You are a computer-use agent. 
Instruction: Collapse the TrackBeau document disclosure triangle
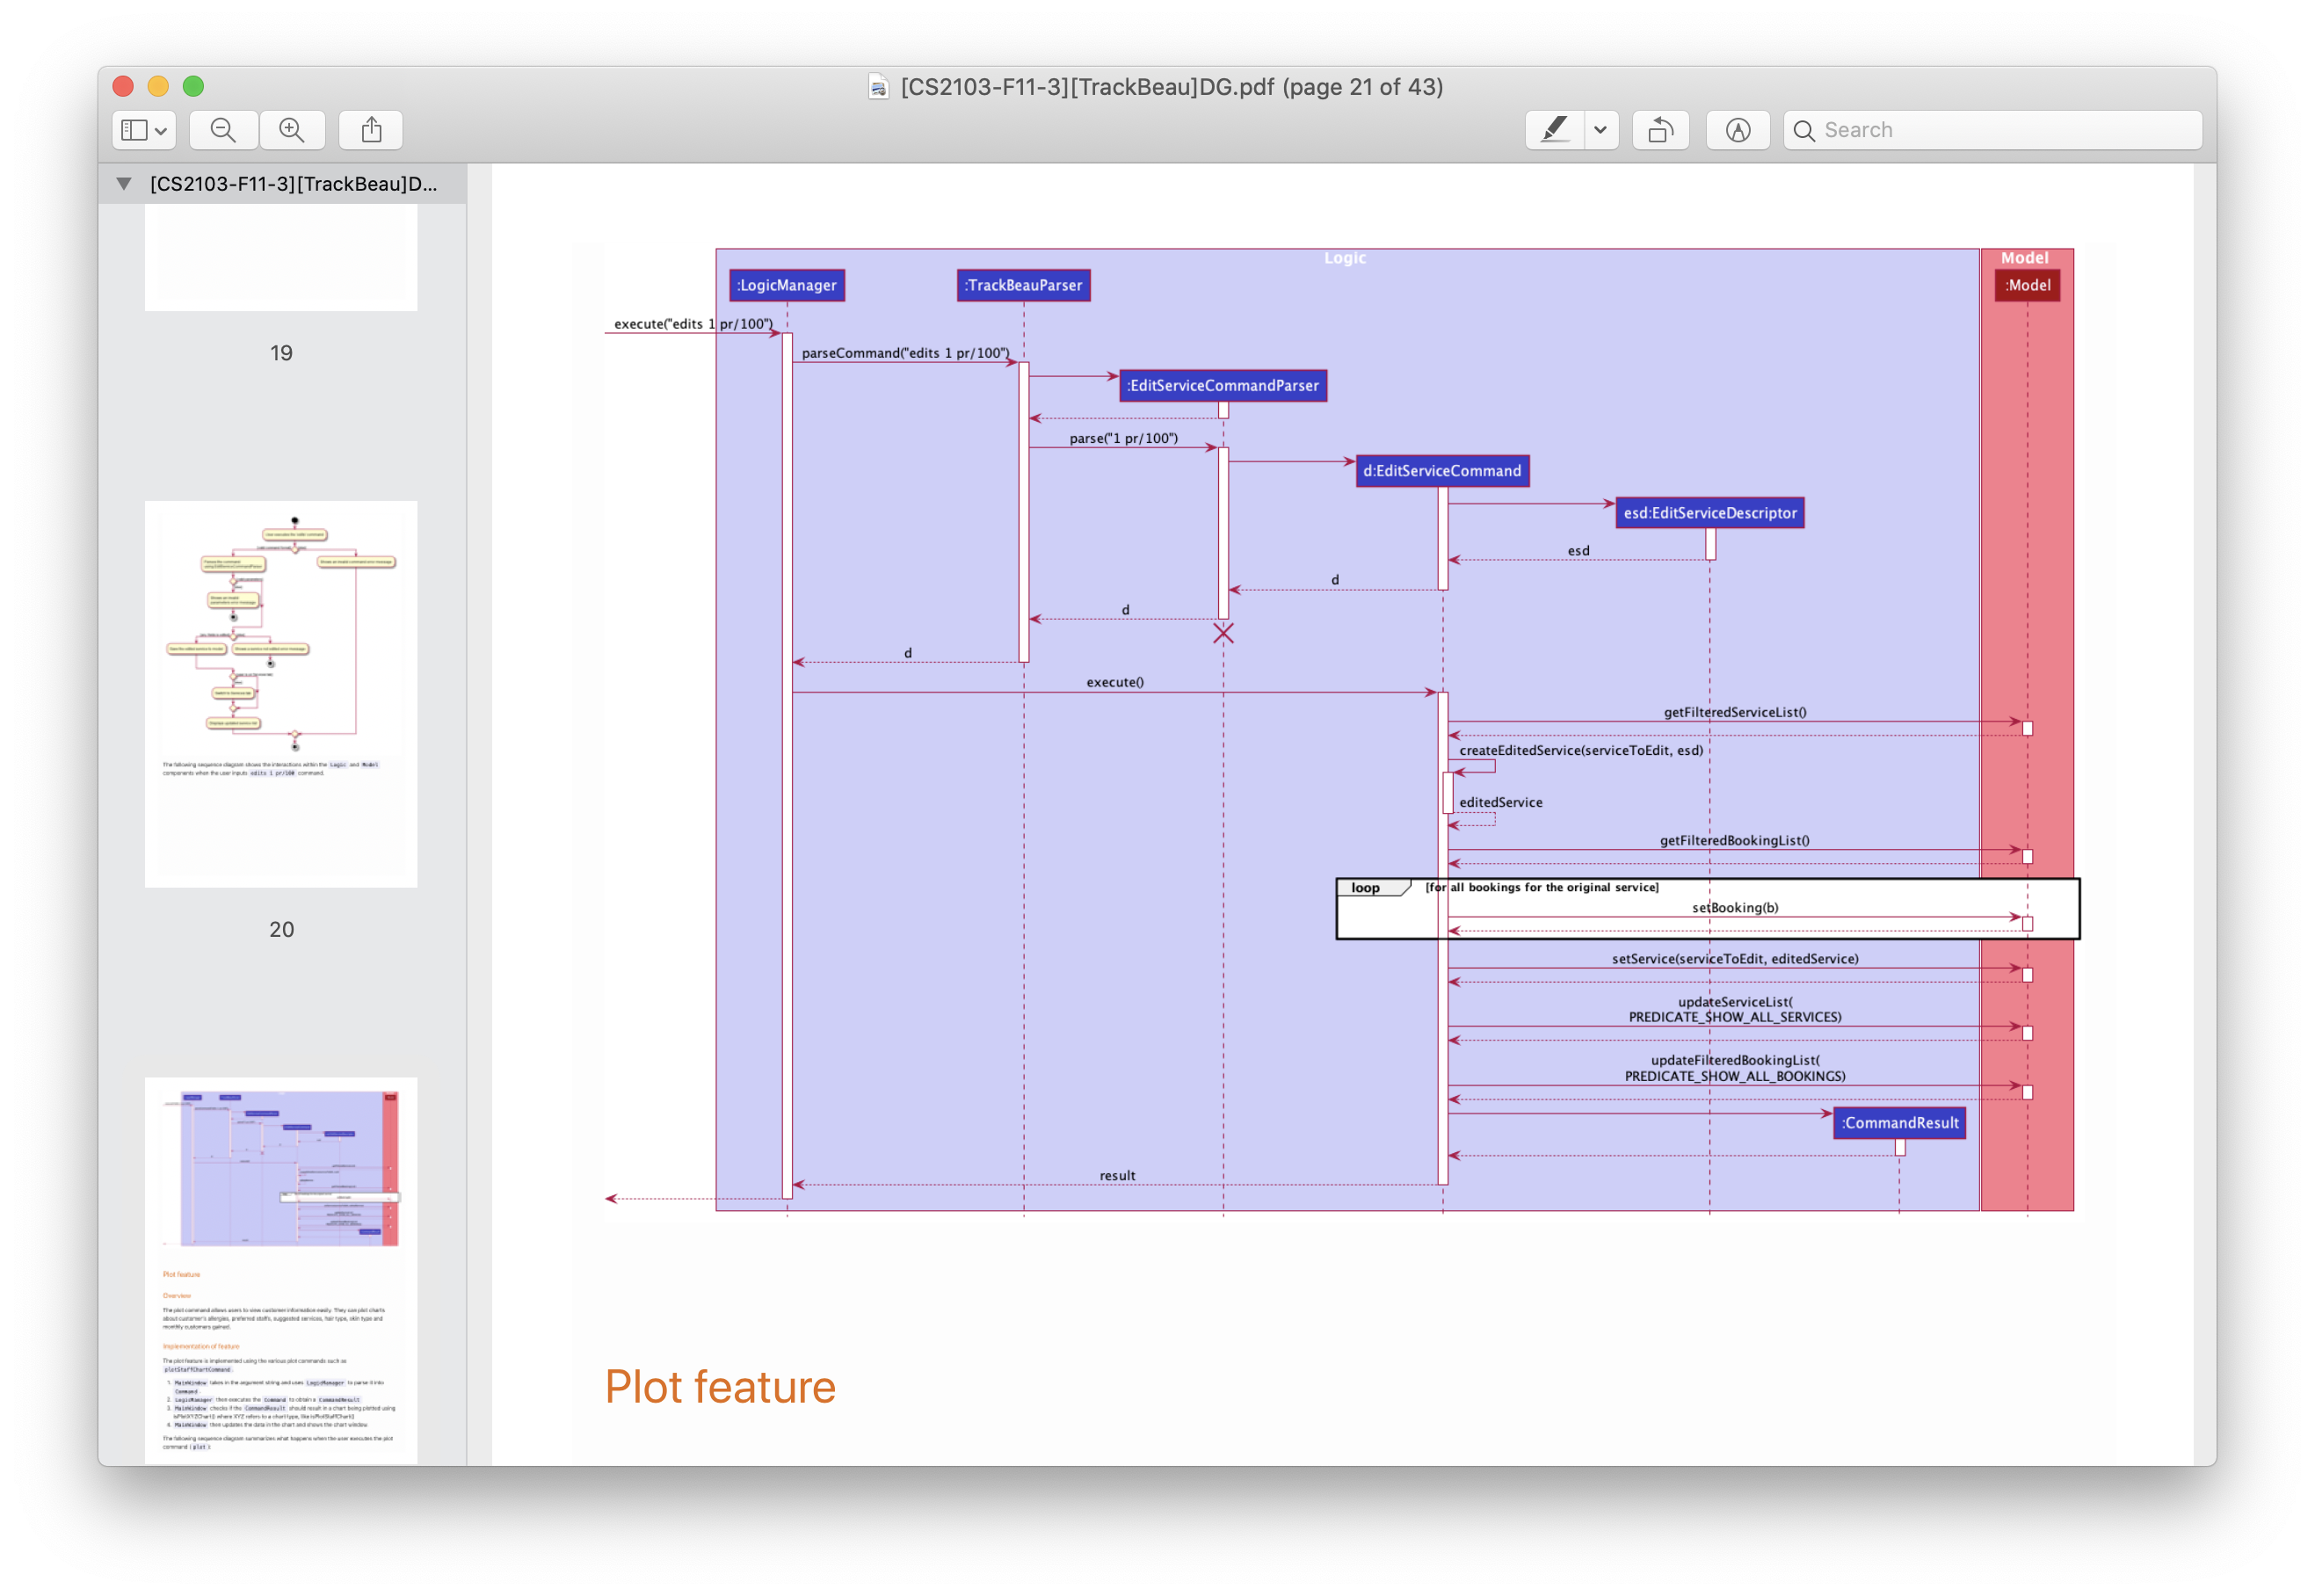click(x=124, y=184)
